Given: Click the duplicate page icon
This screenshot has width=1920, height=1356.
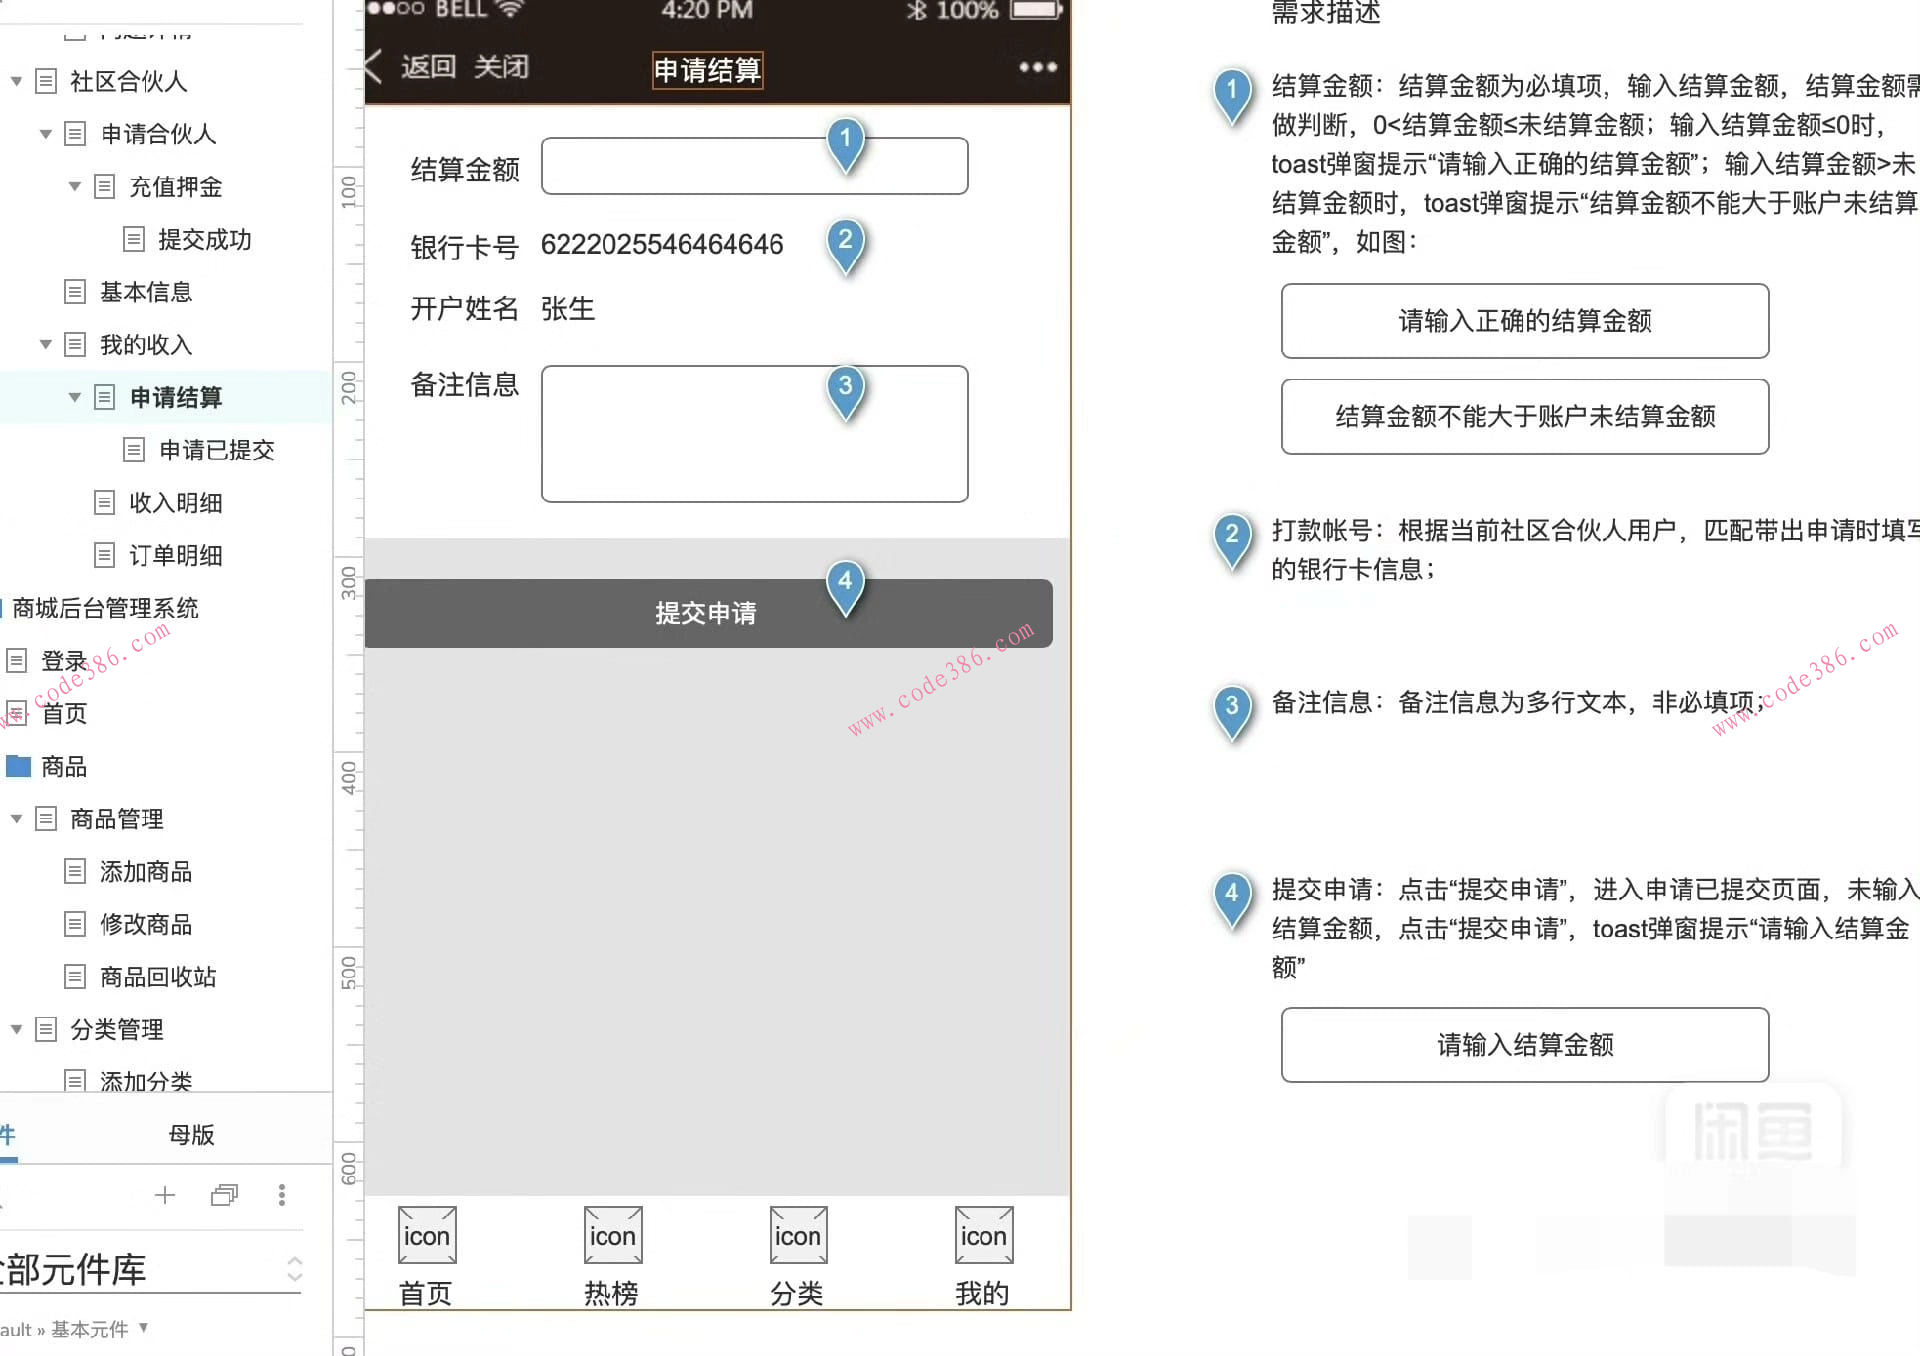Looking at the screenshot, I should (x=223, y=1195).
